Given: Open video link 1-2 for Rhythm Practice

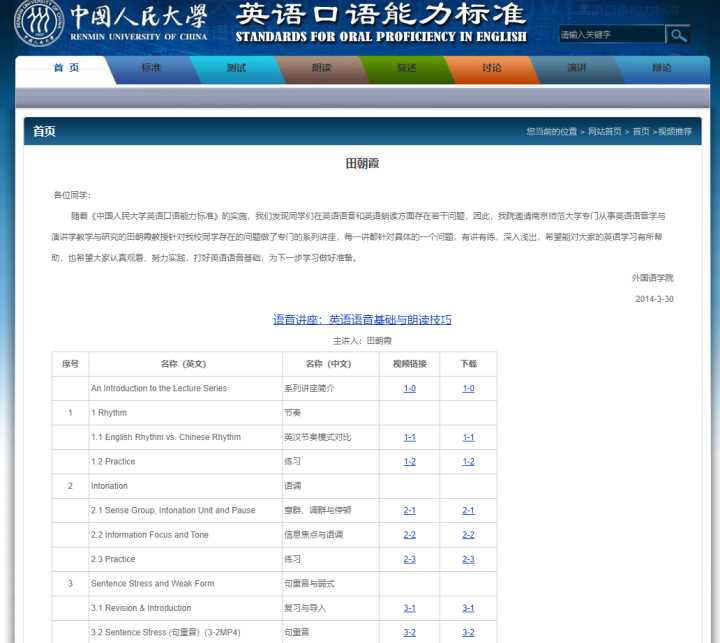Looking at the screenshot, I should tap(410, 462).
